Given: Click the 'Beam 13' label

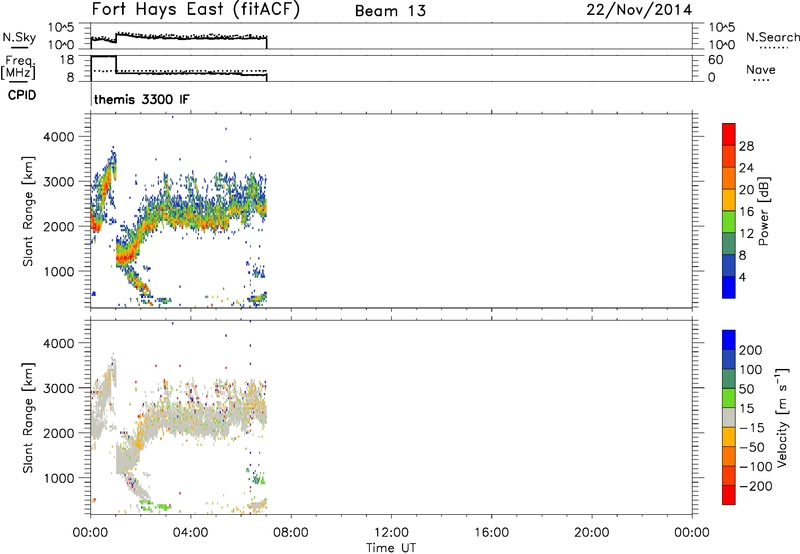Looking at the screenshot, I should (390, 11).
